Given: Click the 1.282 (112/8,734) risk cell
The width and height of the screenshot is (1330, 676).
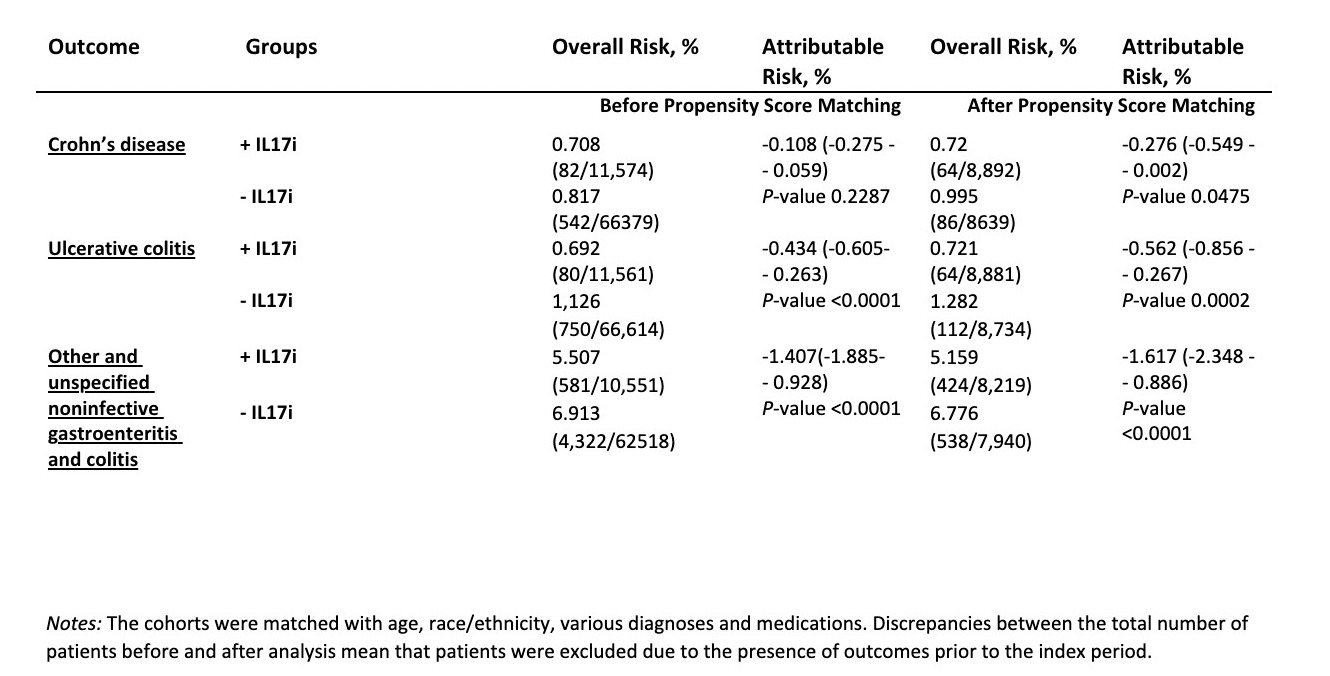Looking at the screenshot, I should pos(973,313).
